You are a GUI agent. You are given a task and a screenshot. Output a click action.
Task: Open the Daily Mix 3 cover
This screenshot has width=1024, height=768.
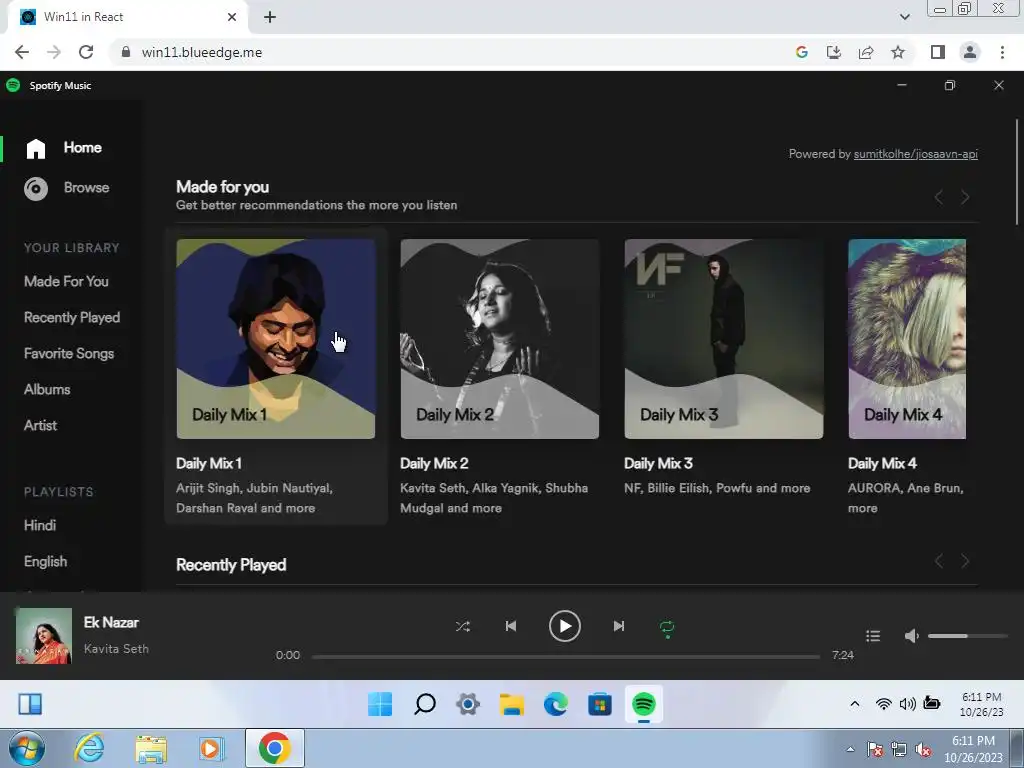point(724,339)
